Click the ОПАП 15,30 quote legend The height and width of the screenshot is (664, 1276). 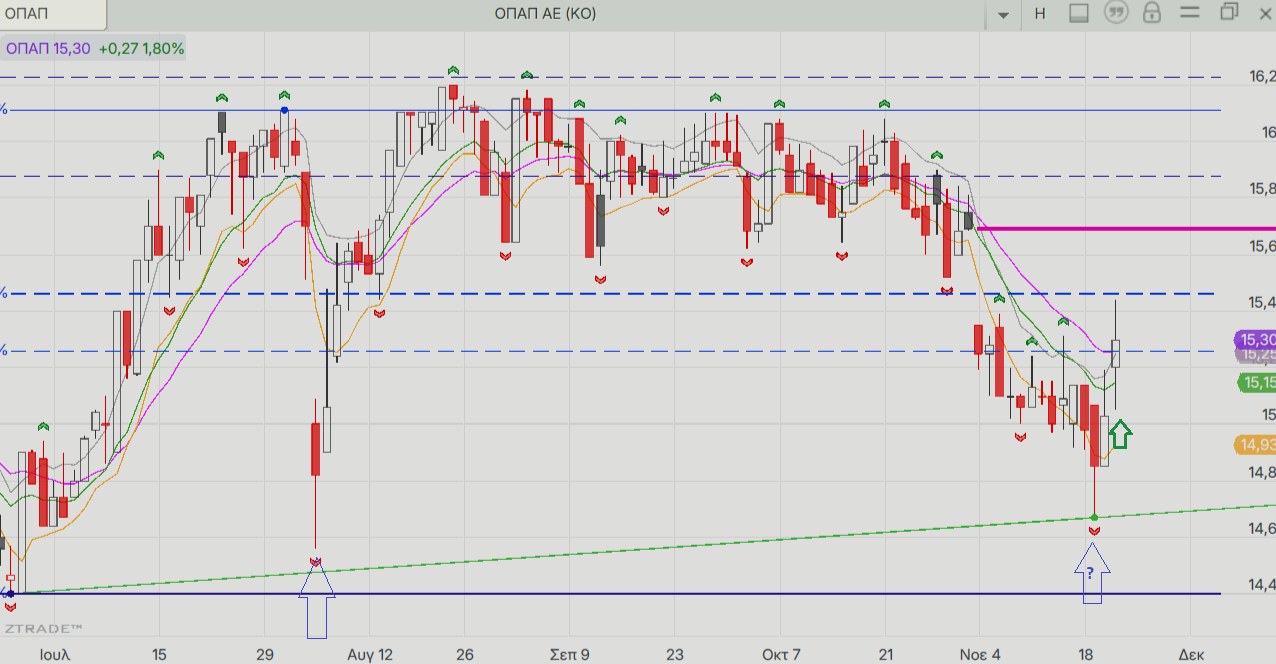(49, 48)
